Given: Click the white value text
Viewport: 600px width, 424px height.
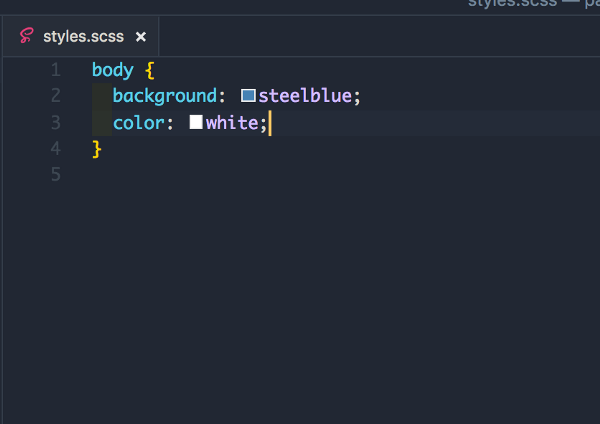Looking at the screenshot, I should (x=232, y=122).
